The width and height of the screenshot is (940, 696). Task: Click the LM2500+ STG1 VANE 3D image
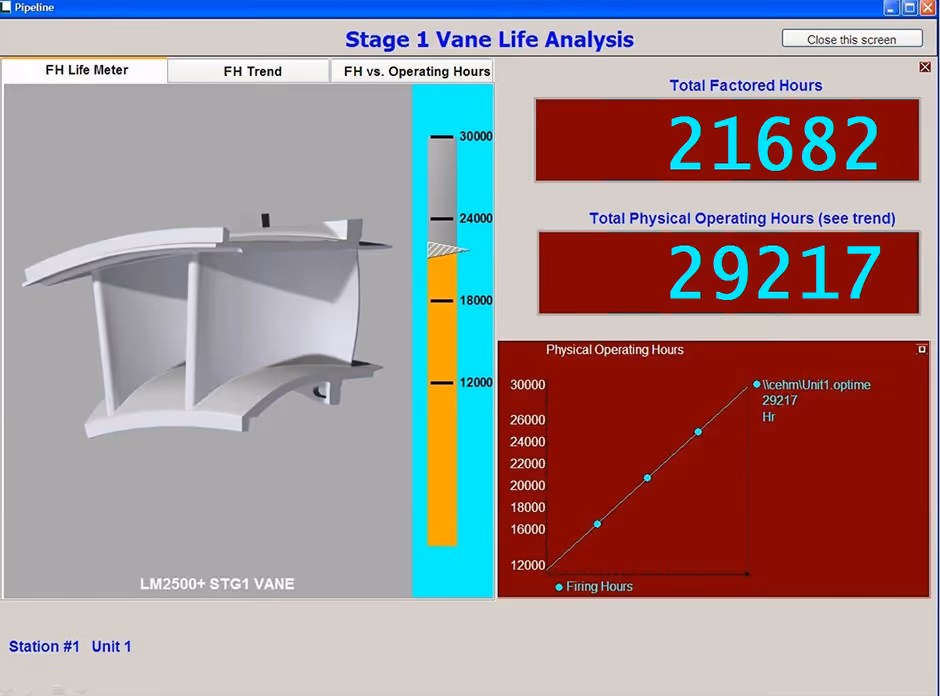[207, 327]
